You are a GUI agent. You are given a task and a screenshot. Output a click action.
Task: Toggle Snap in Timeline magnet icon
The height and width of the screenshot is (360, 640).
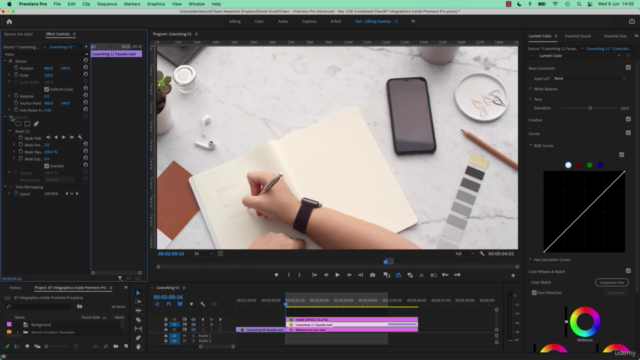(x=169, y=304)
